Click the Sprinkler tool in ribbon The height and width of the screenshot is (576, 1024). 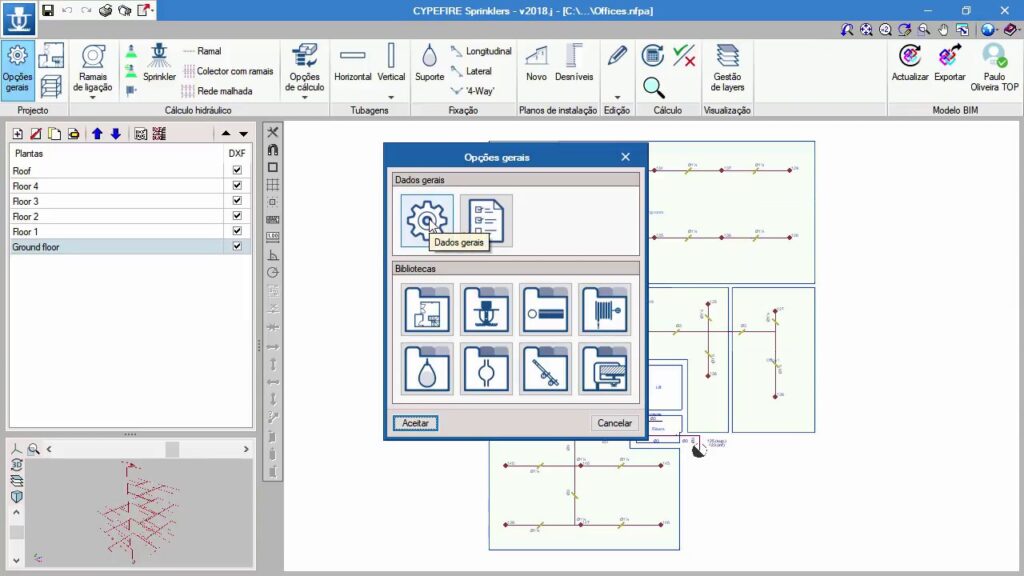(x=159, y=63)
